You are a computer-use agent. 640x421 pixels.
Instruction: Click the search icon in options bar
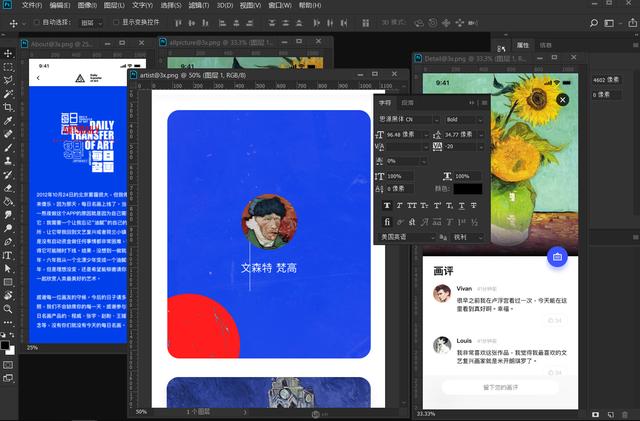(594, 23)
